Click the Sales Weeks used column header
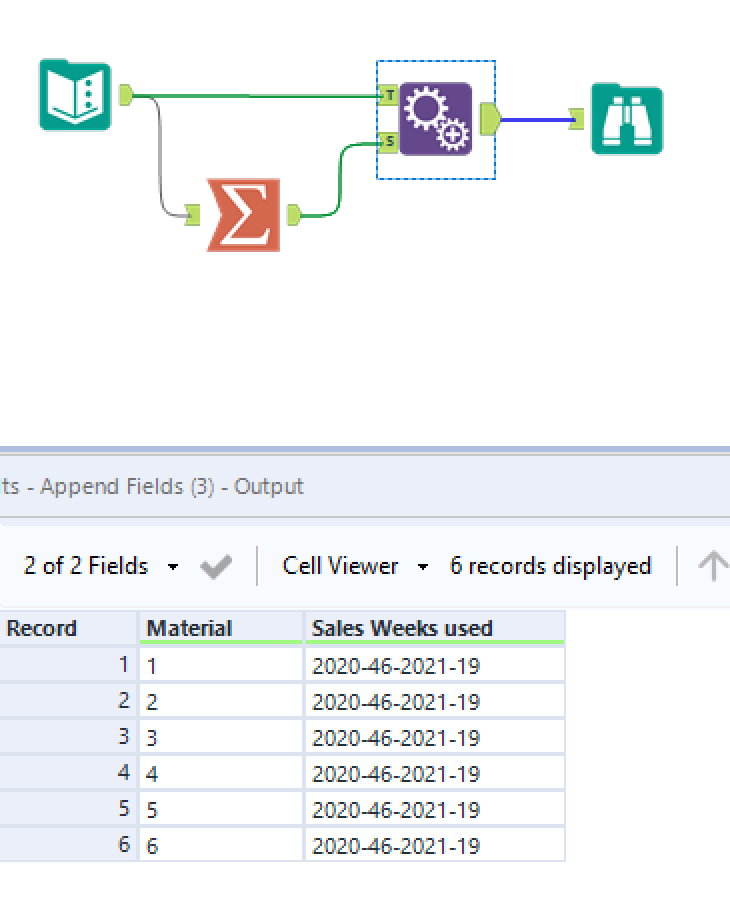 pos(433,629)
